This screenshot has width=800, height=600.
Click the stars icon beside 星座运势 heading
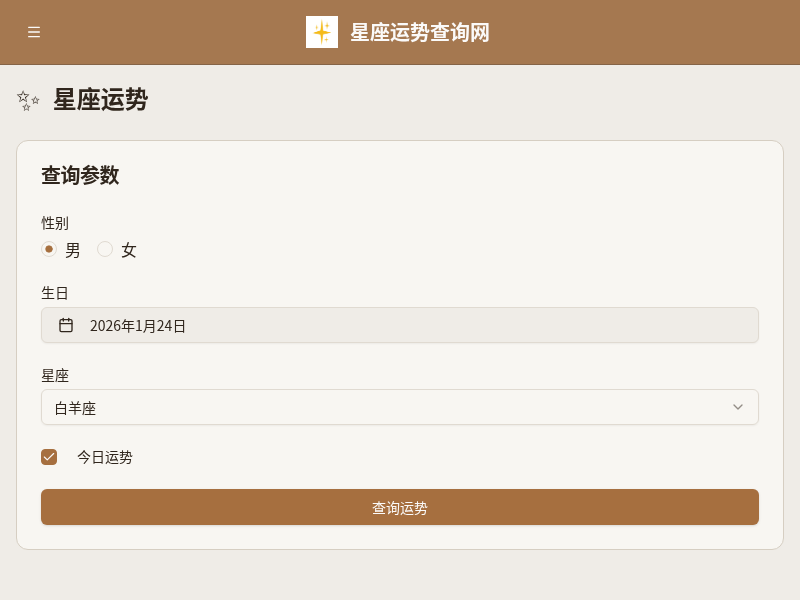[x=28, y=100]
